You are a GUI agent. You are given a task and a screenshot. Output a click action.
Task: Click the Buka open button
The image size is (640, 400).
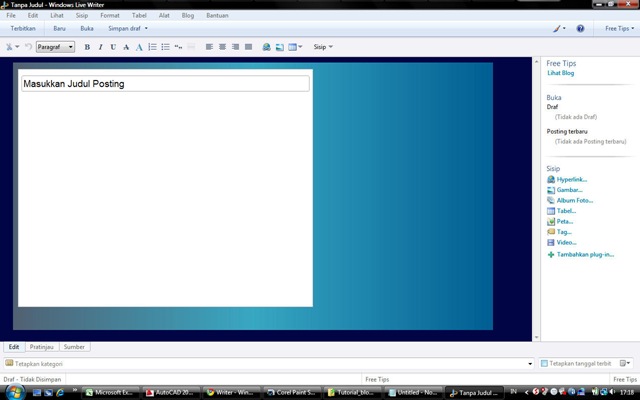tap(87, 29)
